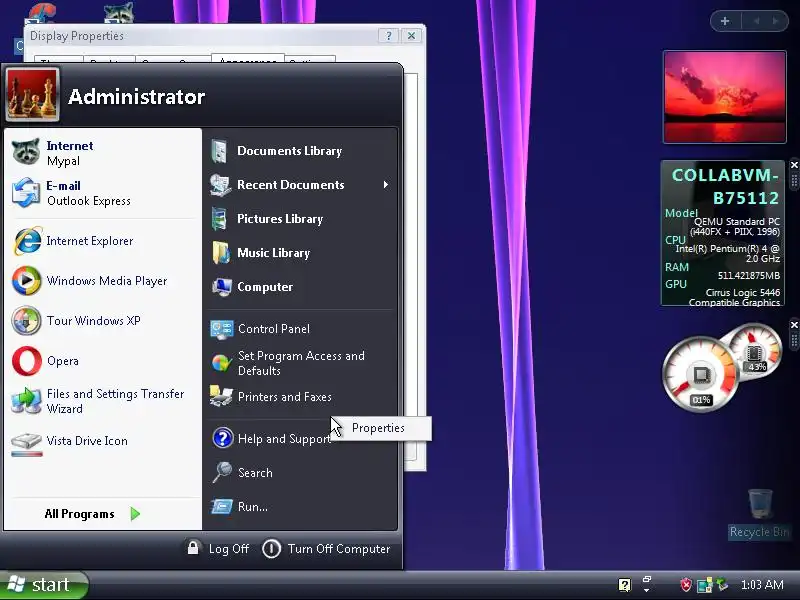Open Set Program Access and Defaults
The image size is (800, 600).
coord(300,363)
